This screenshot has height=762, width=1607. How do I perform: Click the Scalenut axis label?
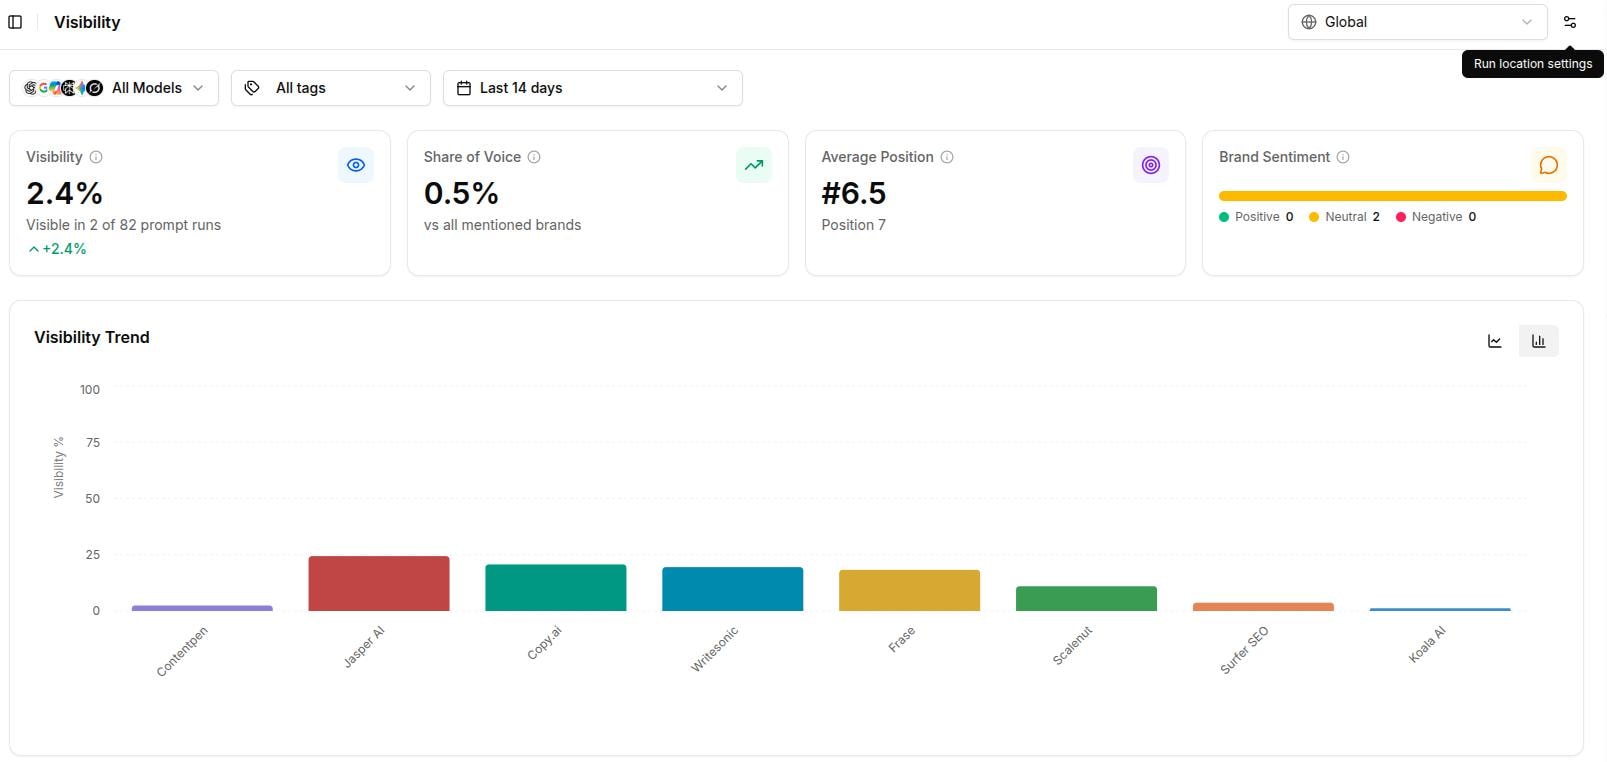point(1072,646)
